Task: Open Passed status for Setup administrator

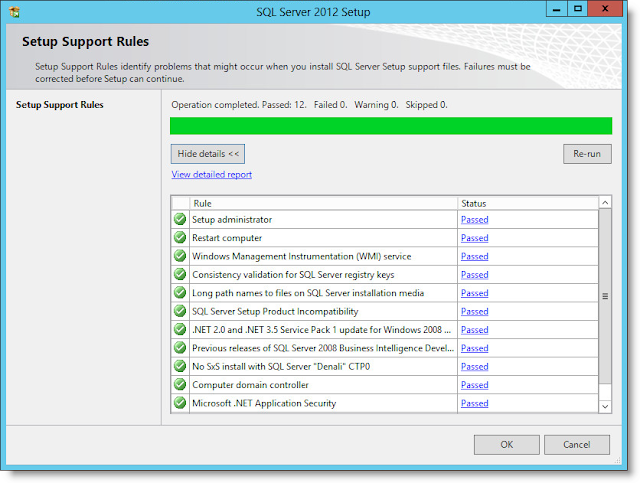Action: [474, 220]
